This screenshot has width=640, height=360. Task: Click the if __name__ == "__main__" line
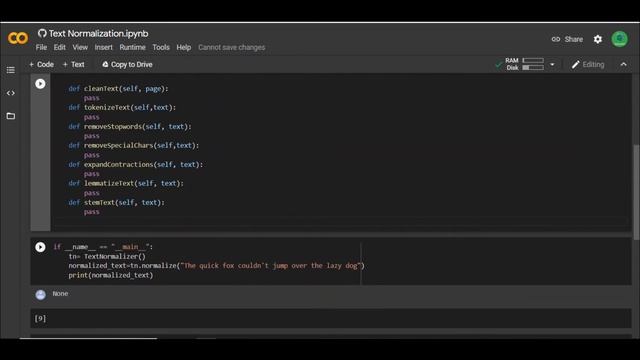click(103, 247)
